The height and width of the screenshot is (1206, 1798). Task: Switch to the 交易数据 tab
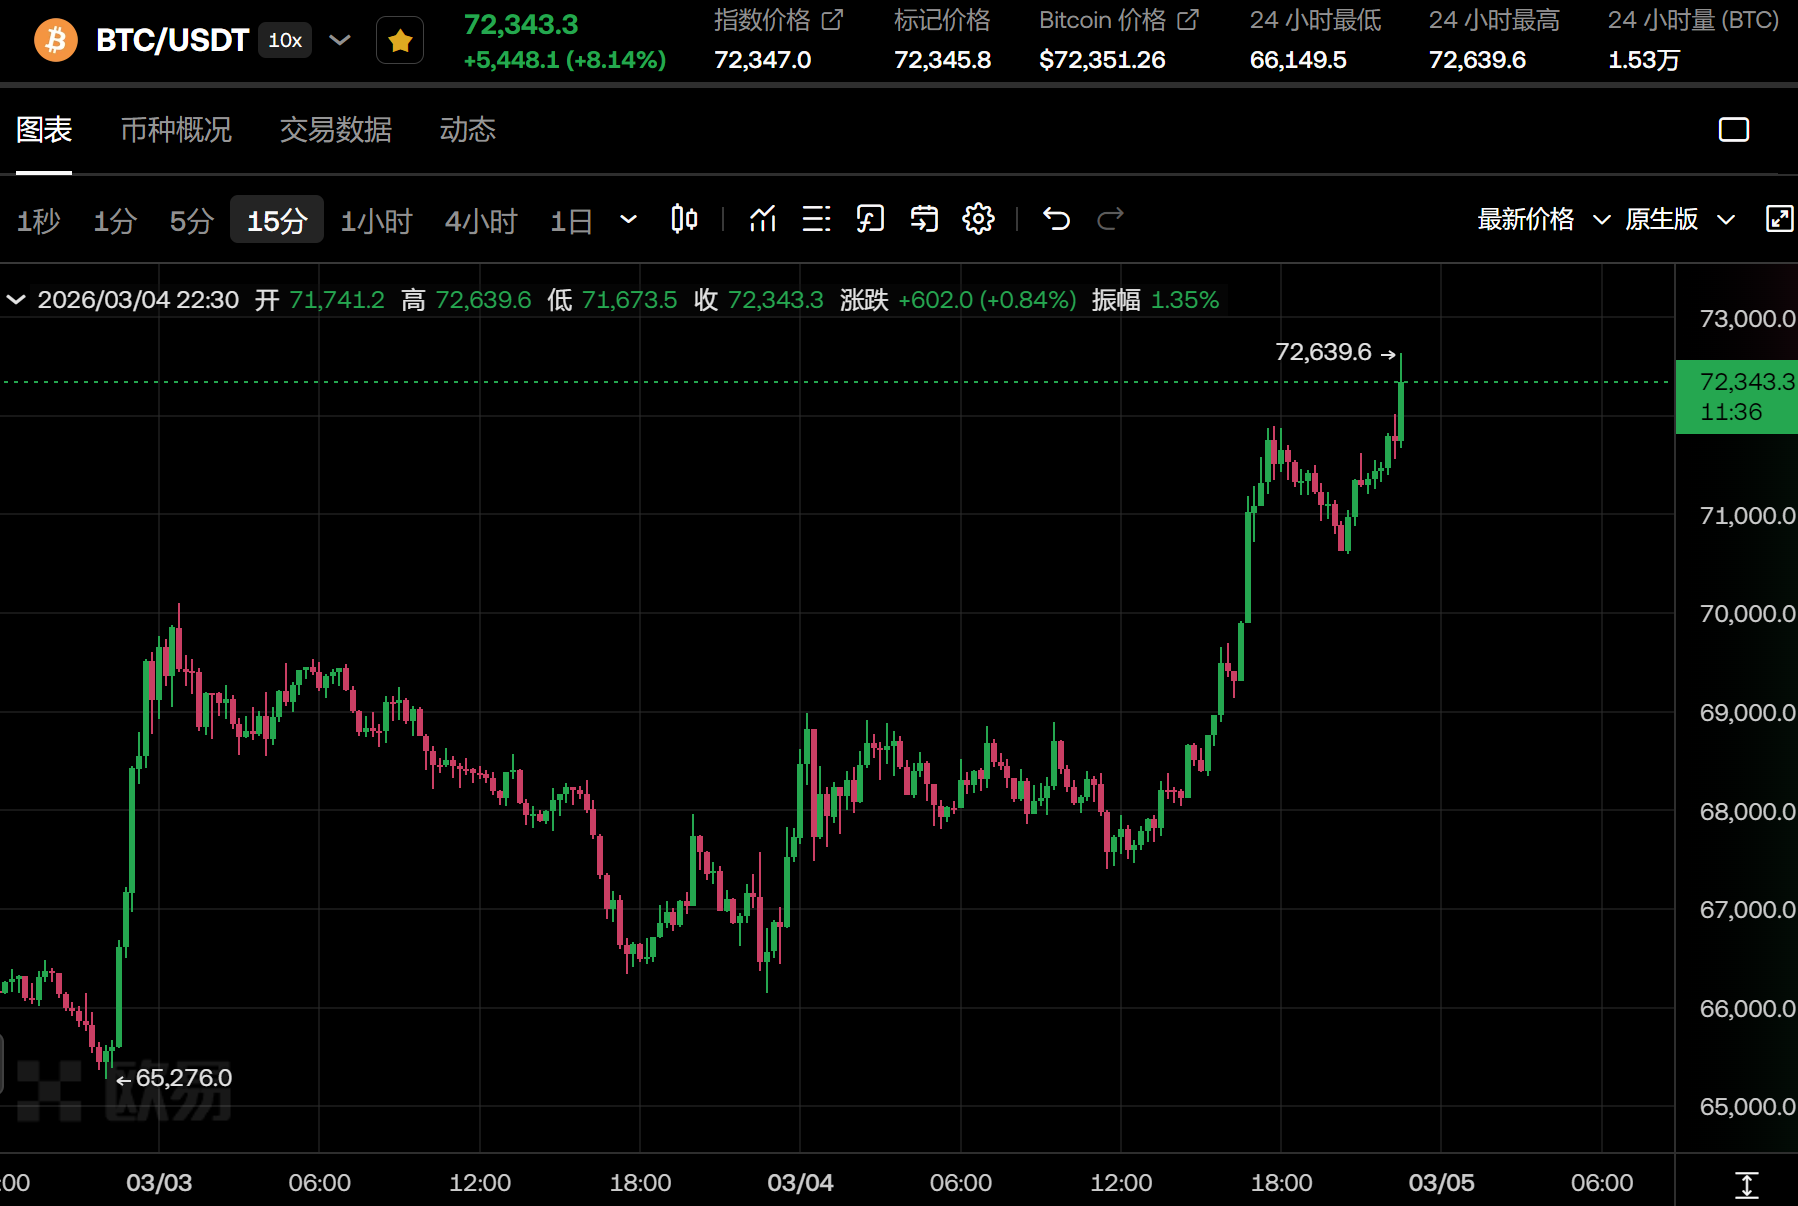(335, 130)
